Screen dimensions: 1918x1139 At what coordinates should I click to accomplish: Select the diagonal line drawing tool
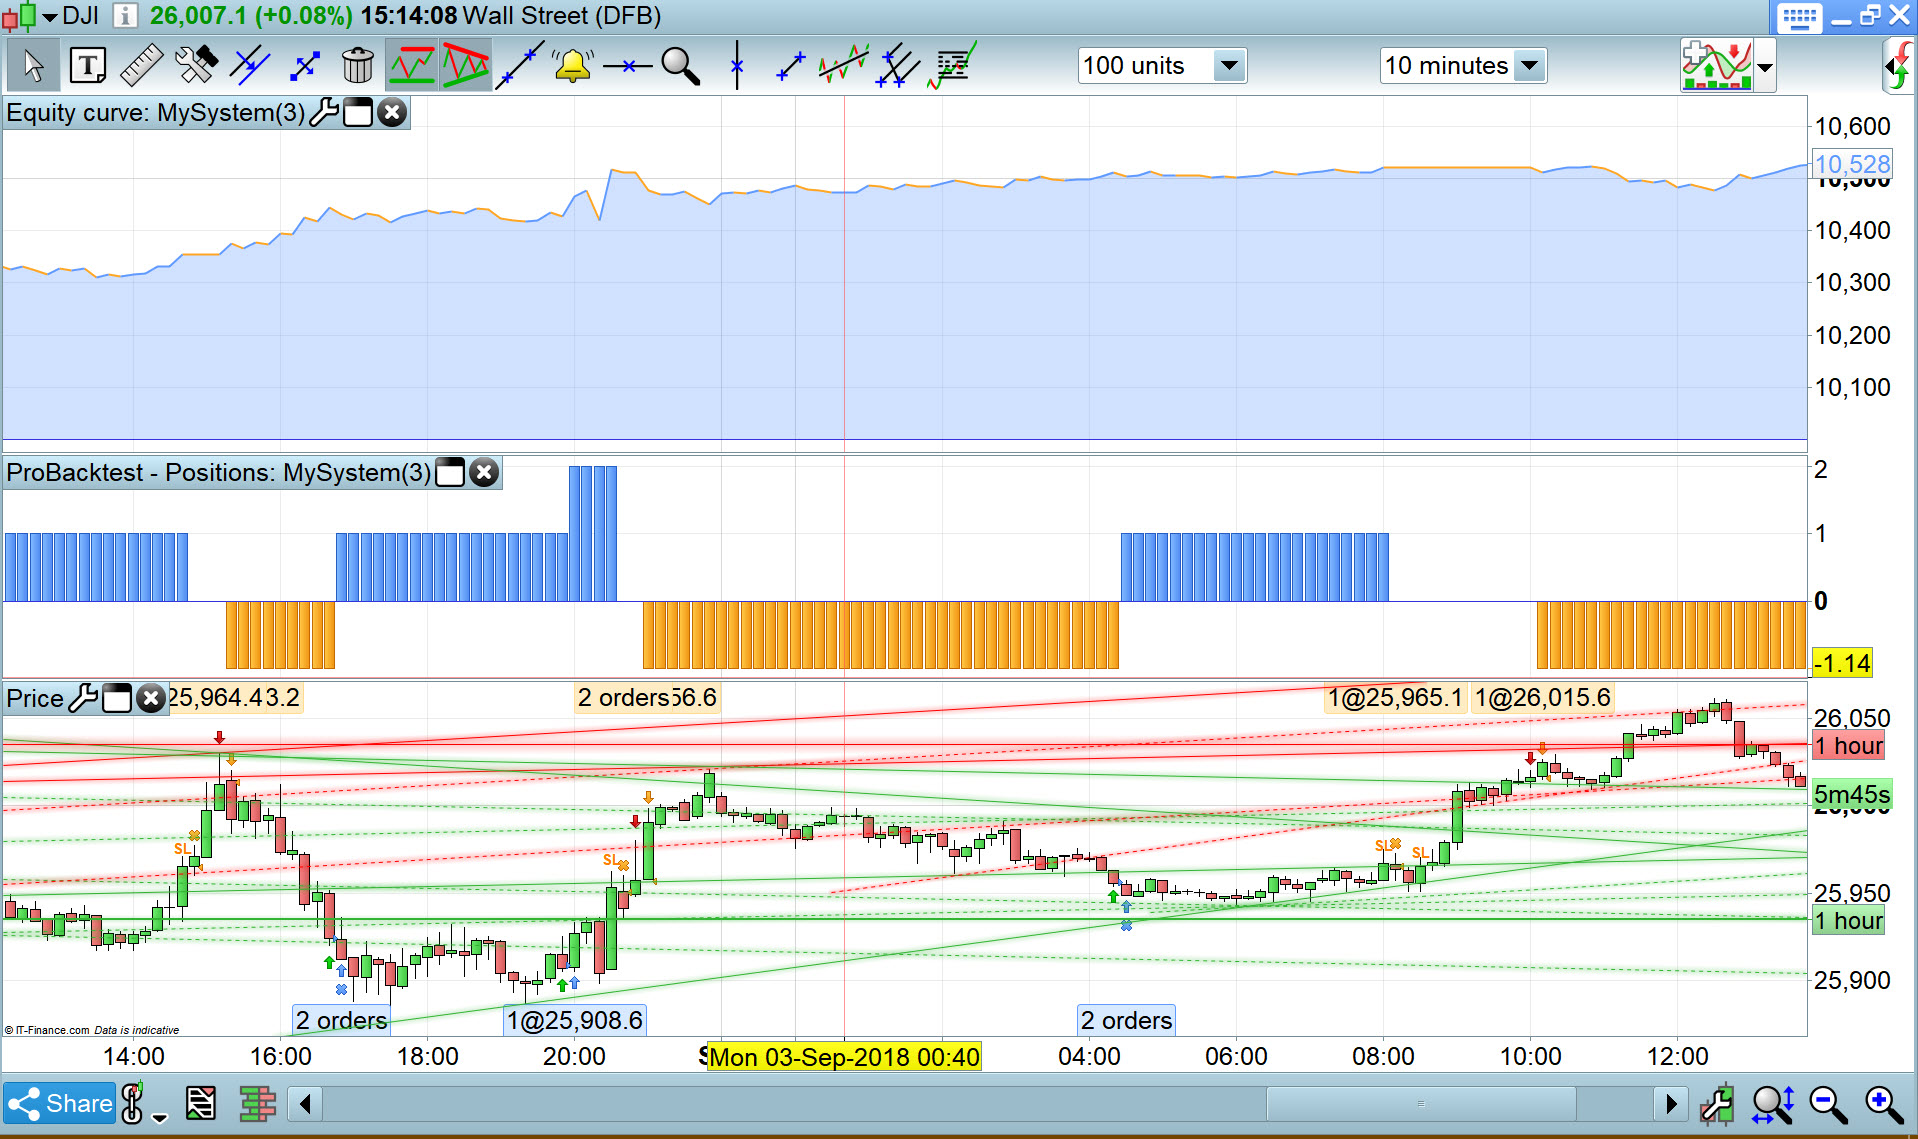pyautogui.click(x=520, y=66)
